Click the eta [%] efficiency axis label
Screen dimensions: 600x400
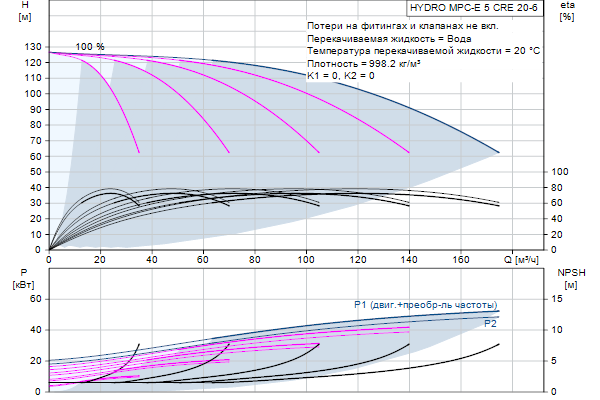567,11
